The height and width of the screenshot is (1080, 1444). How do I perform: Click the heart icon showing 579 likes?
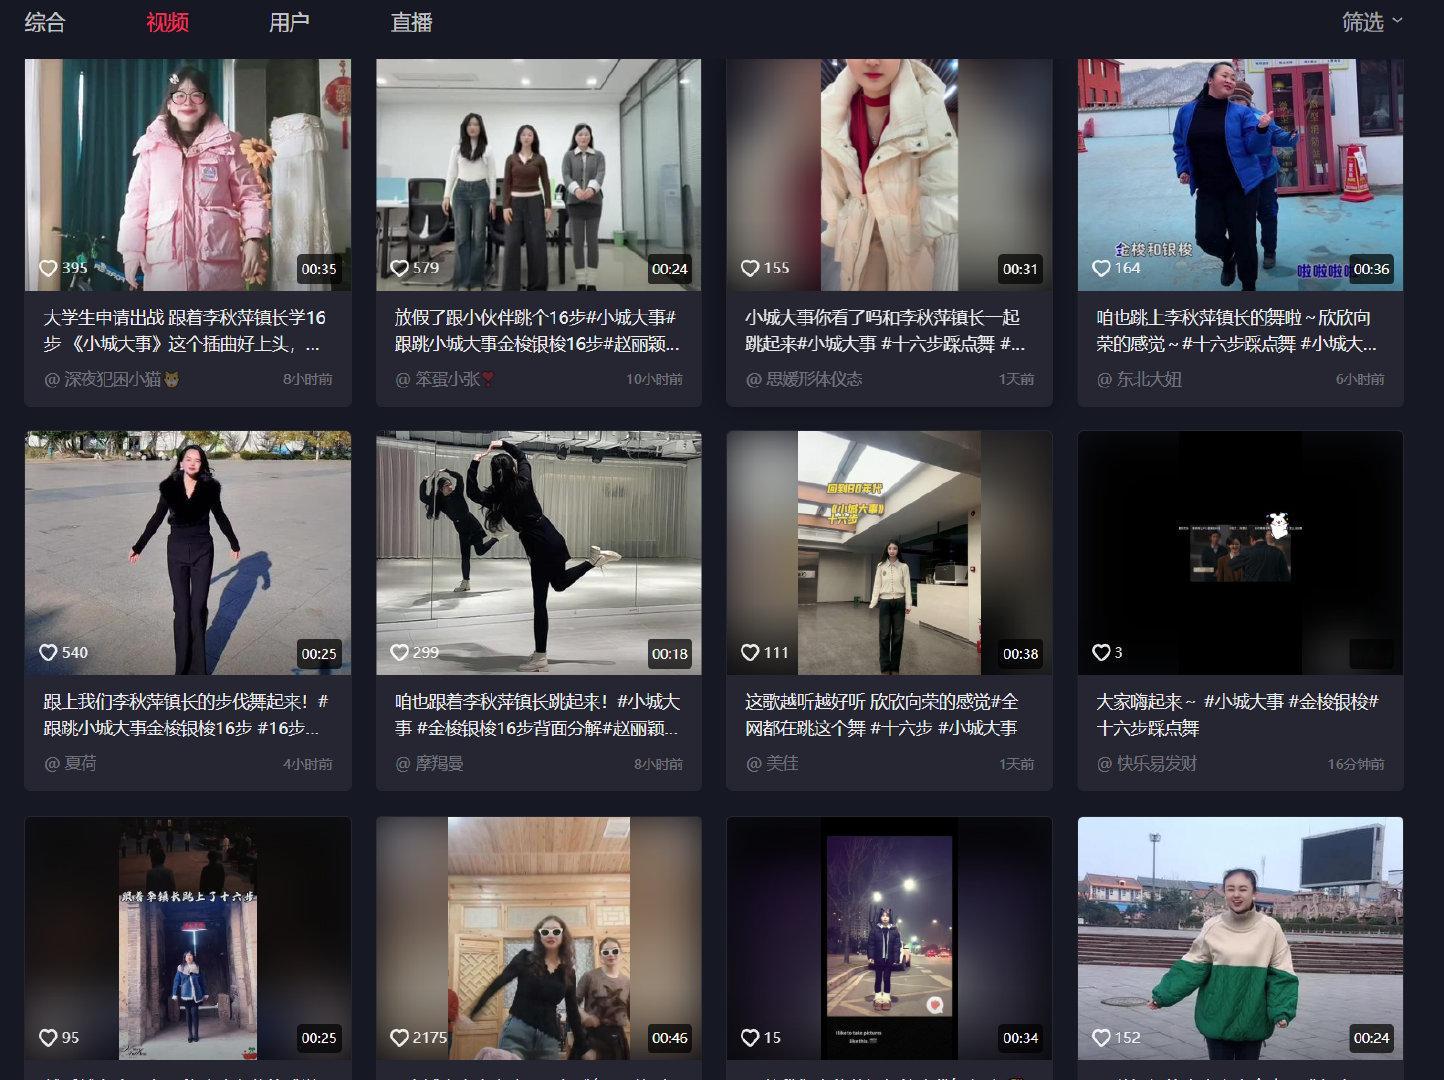click(399, 268)
